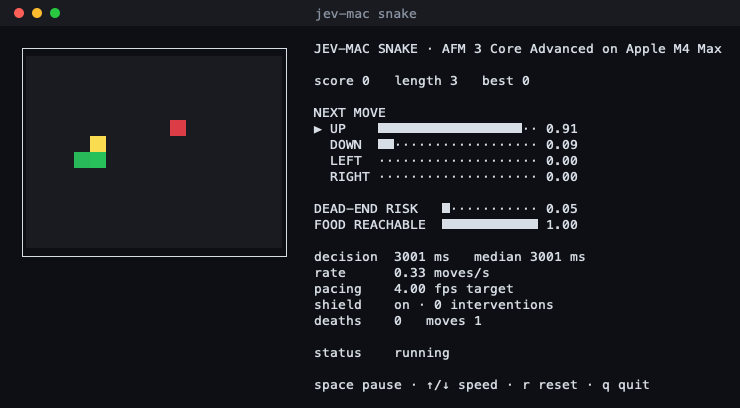The image size is (740, 408).
Task: Click the green snake body segment
Action: (x=90, y=160)
